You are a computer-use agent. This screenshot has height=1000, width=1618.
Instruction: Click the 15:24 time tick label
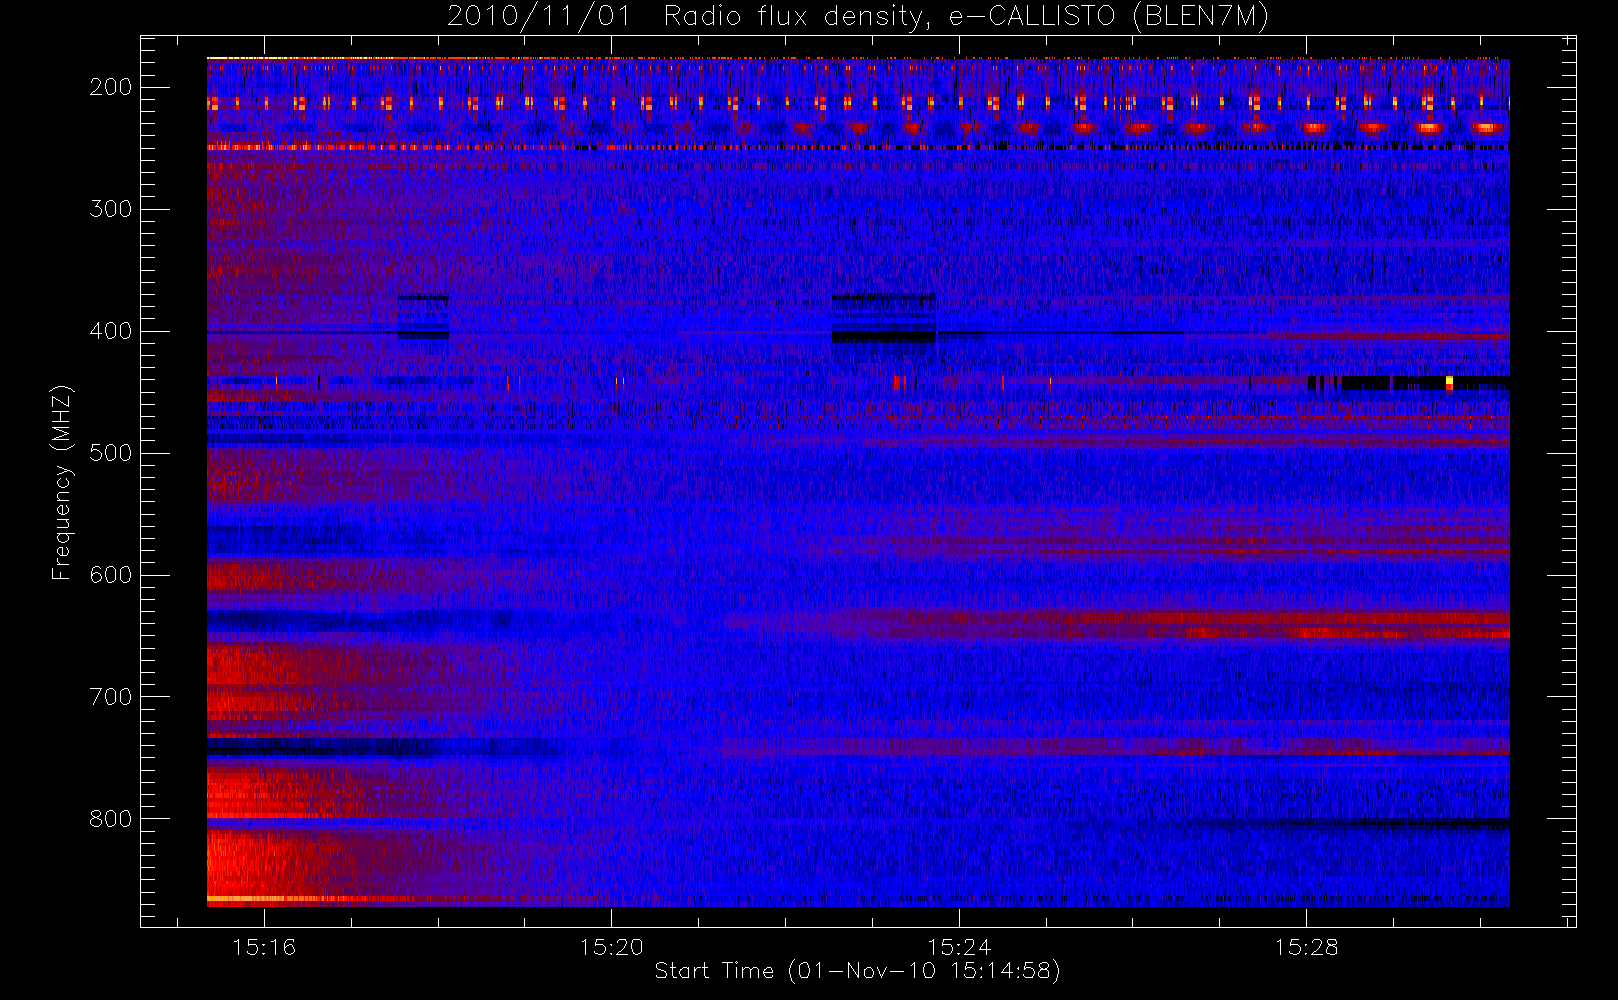click(959, 947)
